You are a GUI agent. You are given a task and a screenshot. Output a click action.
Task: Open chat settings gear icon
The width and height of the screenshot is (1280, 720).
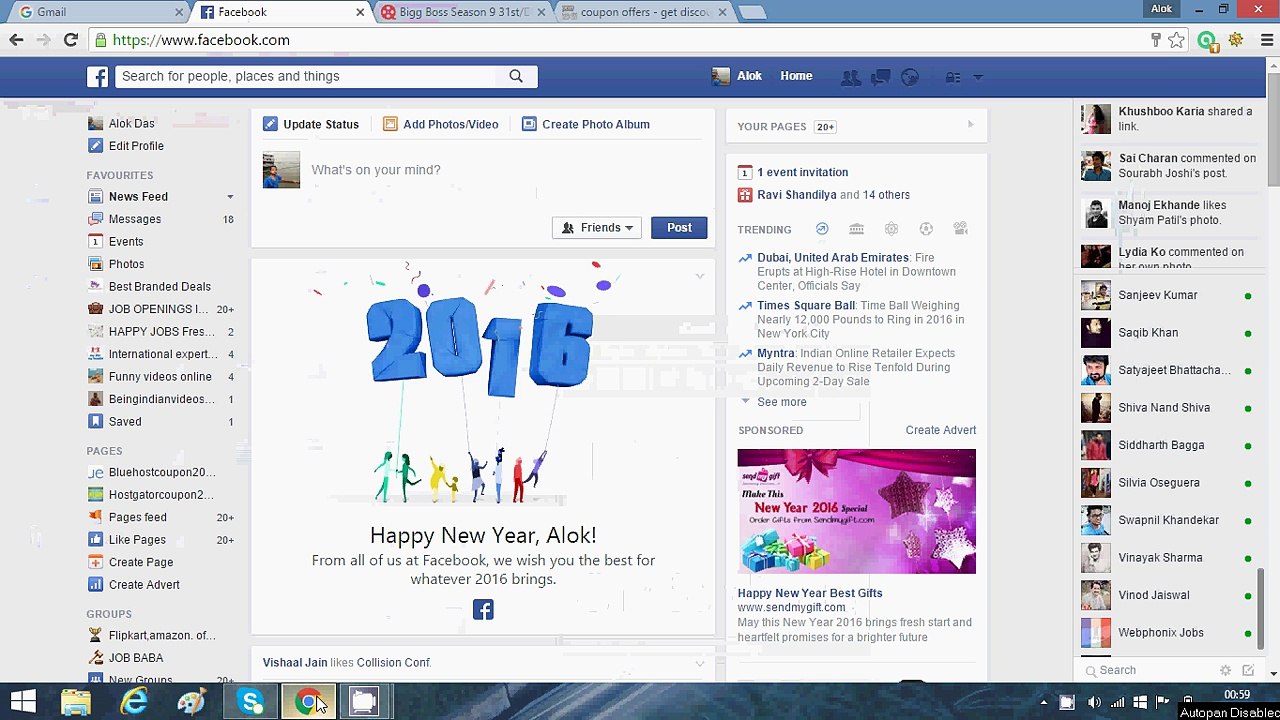[x=1225, y=670]
